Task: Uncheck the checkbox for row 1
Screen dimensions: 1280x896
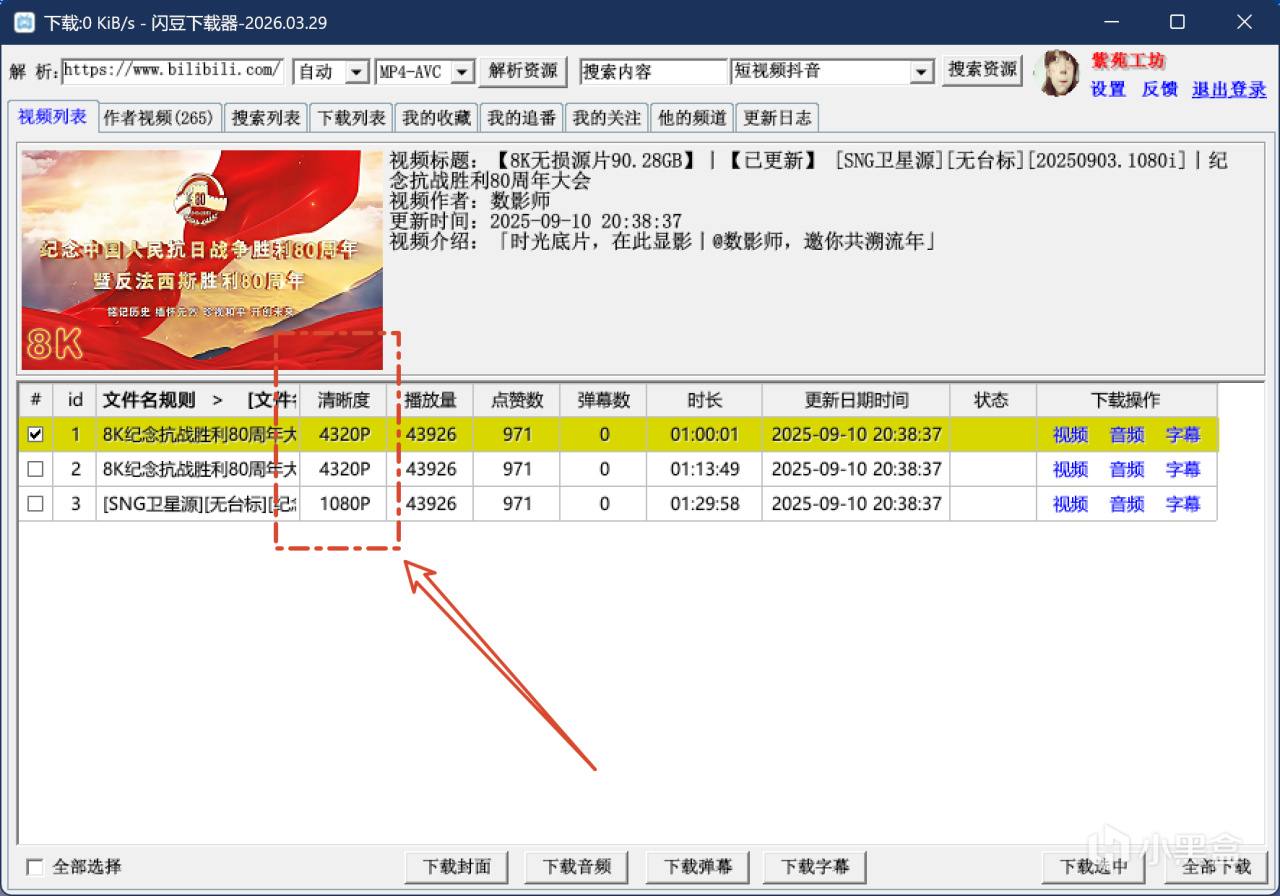Action: point(36,435)
